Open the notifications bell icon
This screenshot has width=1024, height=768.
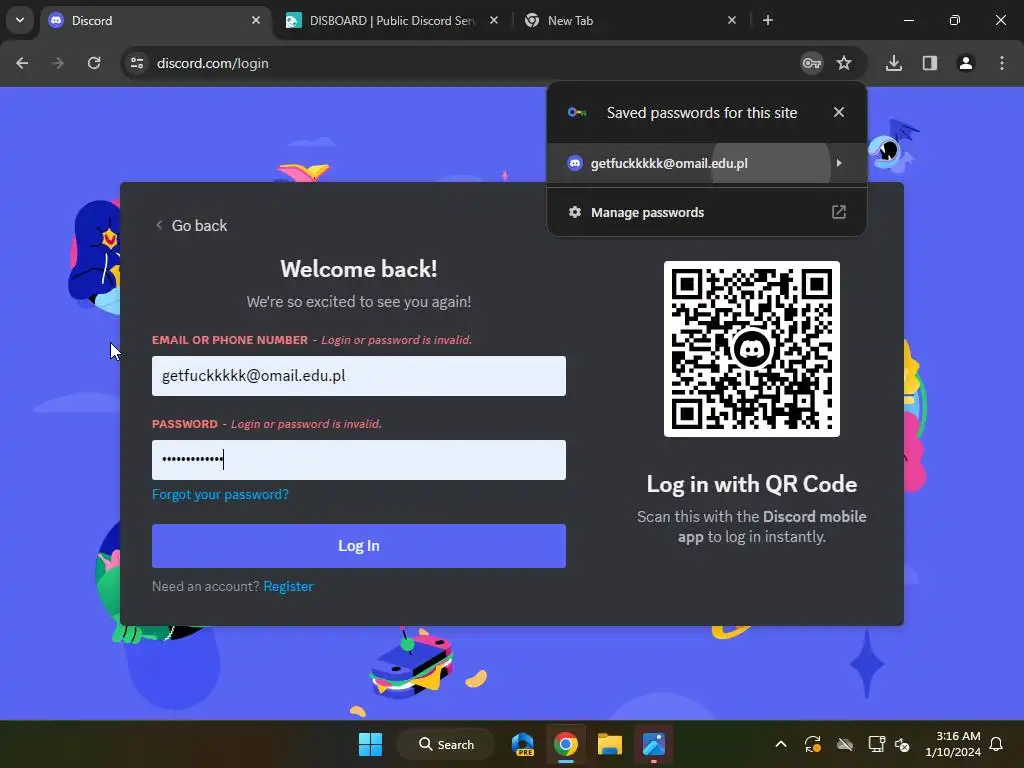(x=997, y=744)
